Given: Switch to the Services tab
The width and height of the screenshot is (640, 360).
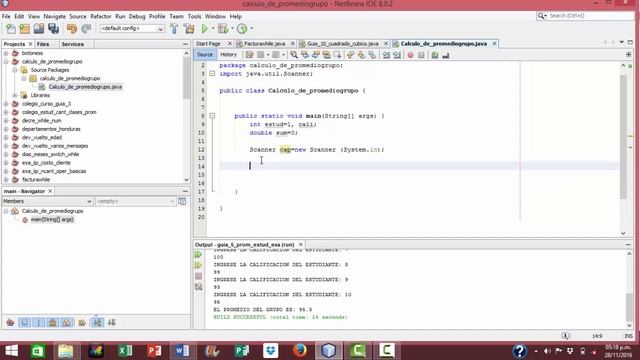Looking at the screenshot, I should pyautogui.click(x=73, y=44).
